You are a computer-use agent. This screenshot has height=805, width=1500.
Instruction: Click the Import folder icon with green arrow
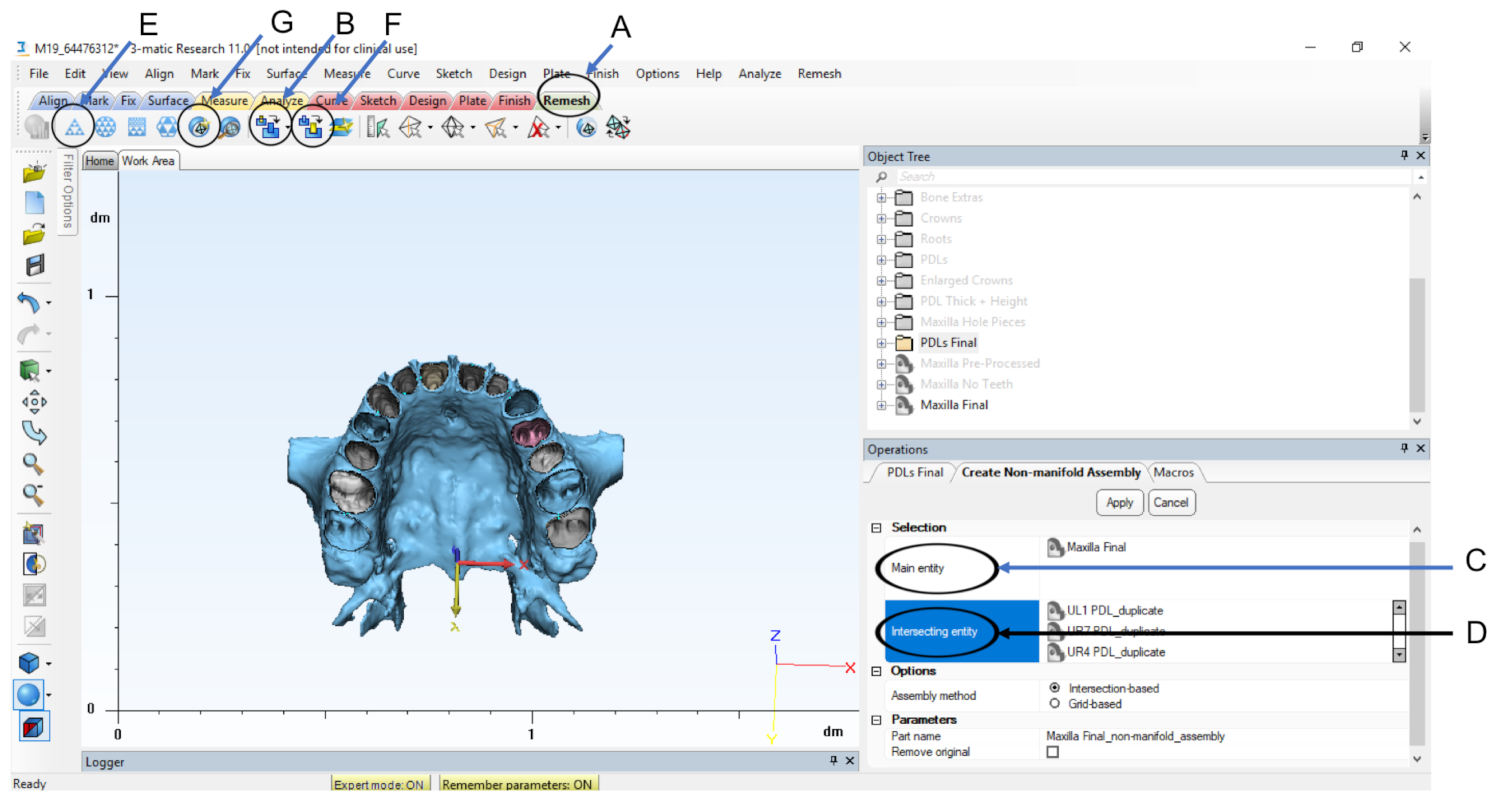click(x=35, y=234)
